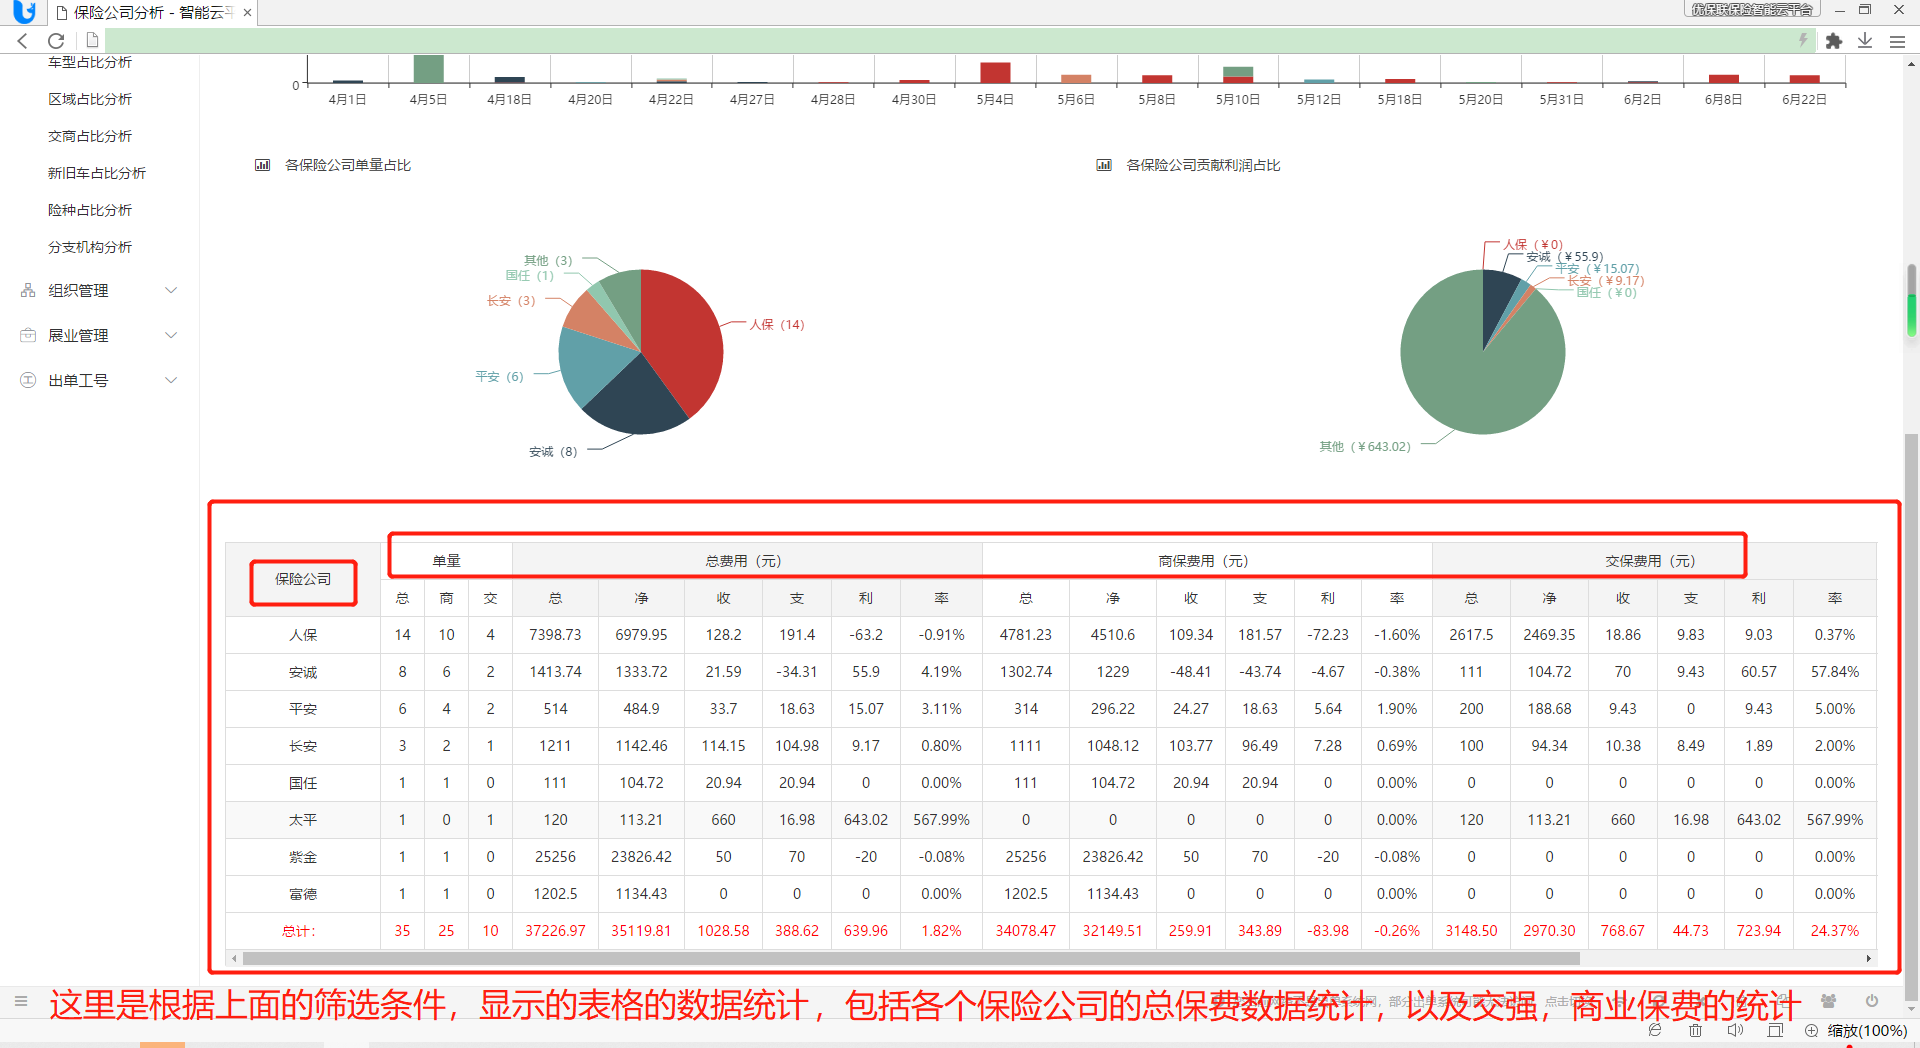The image size is (1920, 1048).
Task: Reload the page with refresh icon
Action: click(56, 41)
